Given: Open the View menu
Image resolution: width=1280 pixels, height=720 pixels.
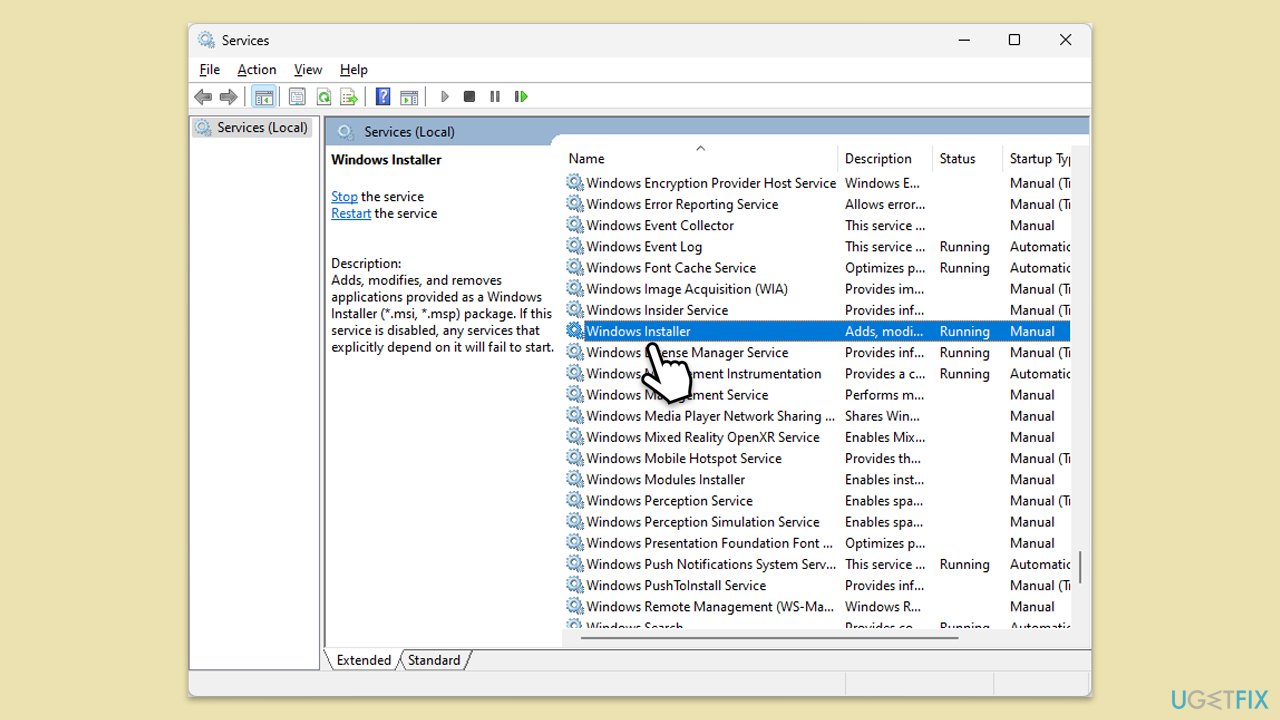Looking at the screenshot, I should coord(308,69).
